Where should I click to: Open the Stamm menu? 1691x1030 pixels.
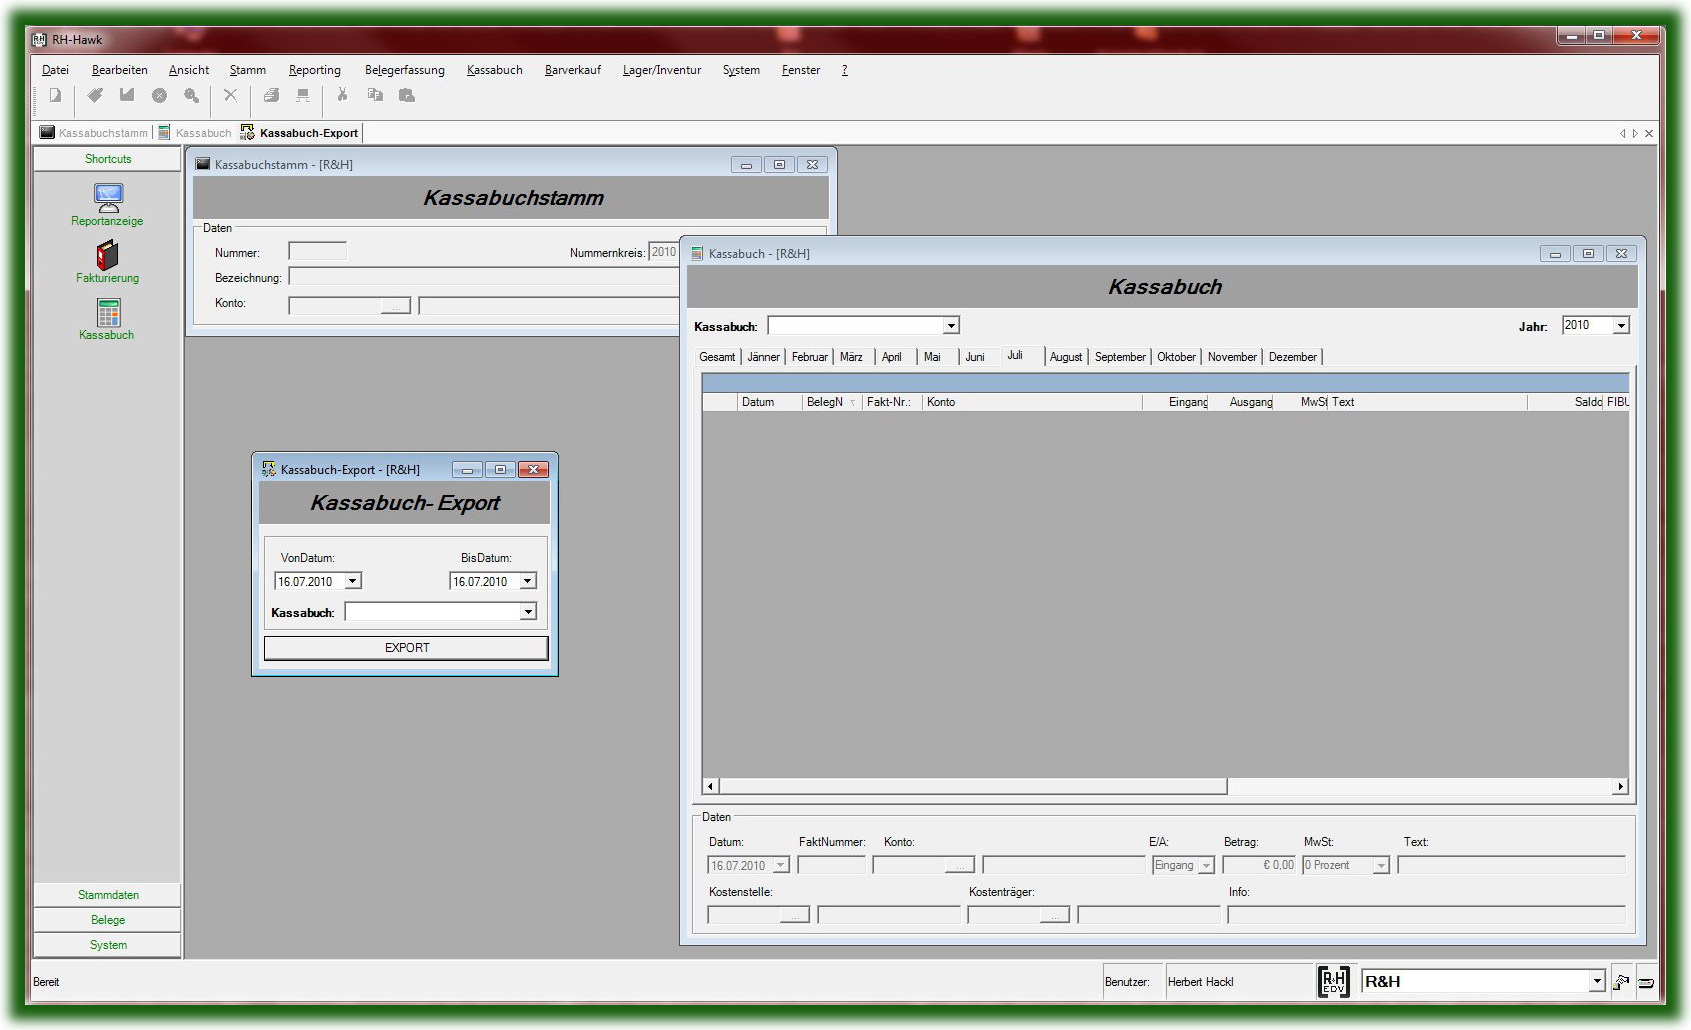pos(248,70)
